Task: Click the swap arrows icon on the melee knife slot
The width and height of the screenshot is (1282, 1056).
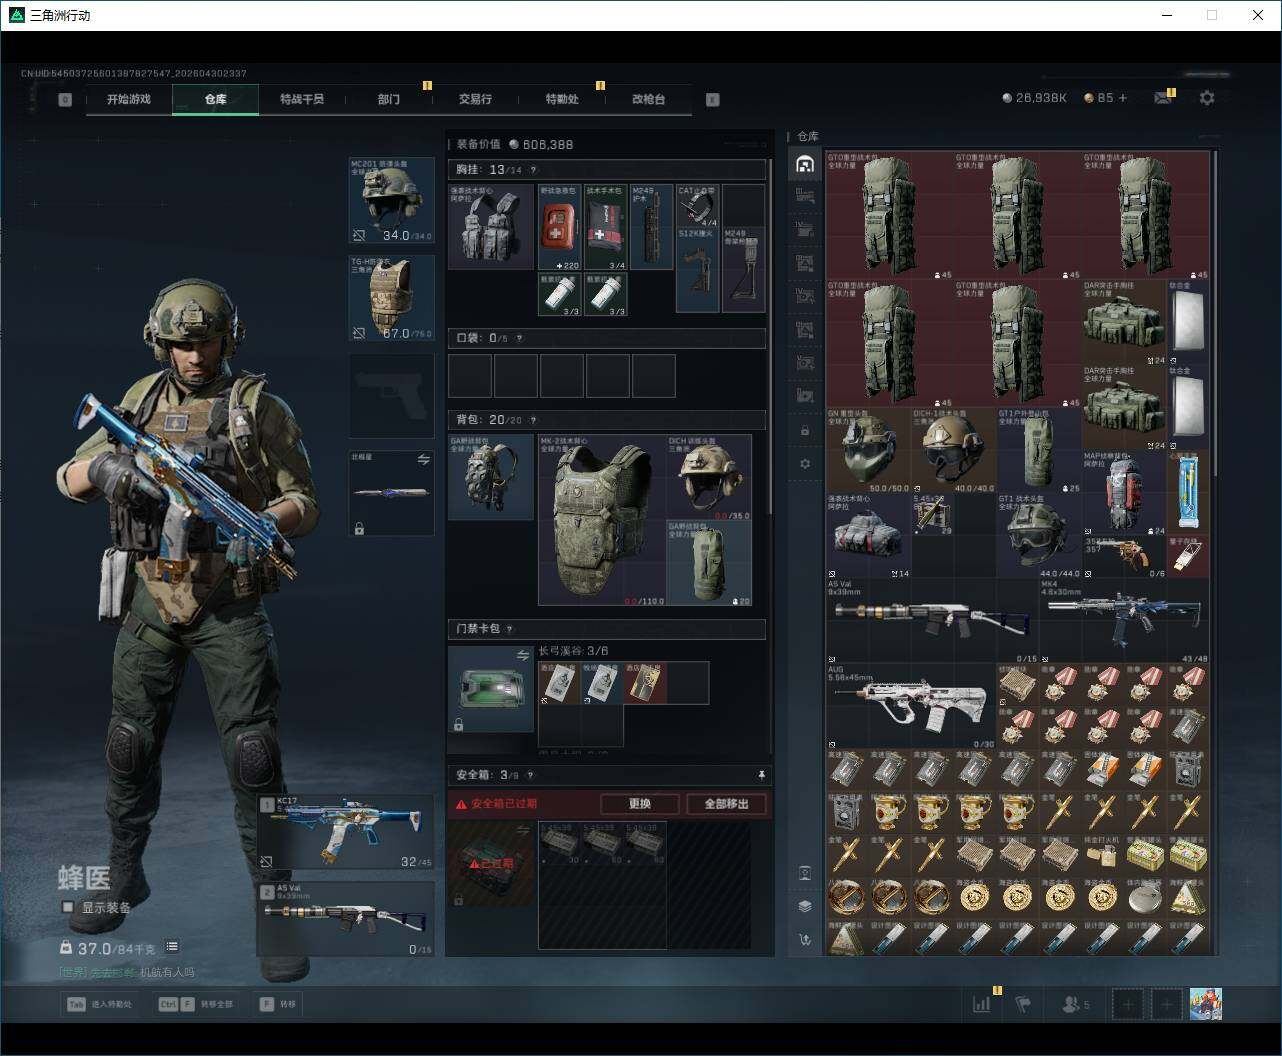Action: 423,460
